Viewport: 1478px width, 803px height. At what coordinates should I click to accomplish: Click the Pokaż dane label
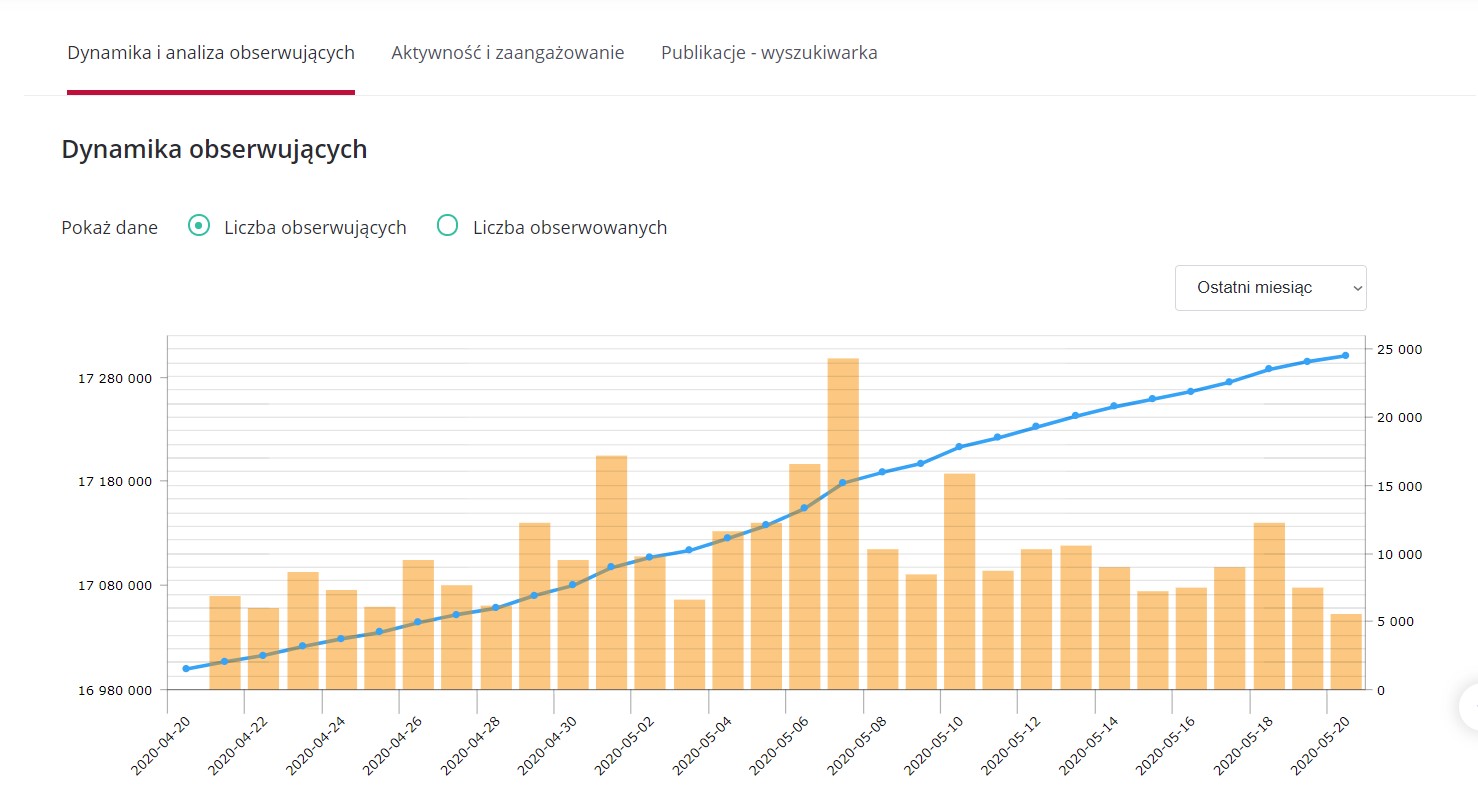(109, 227)
